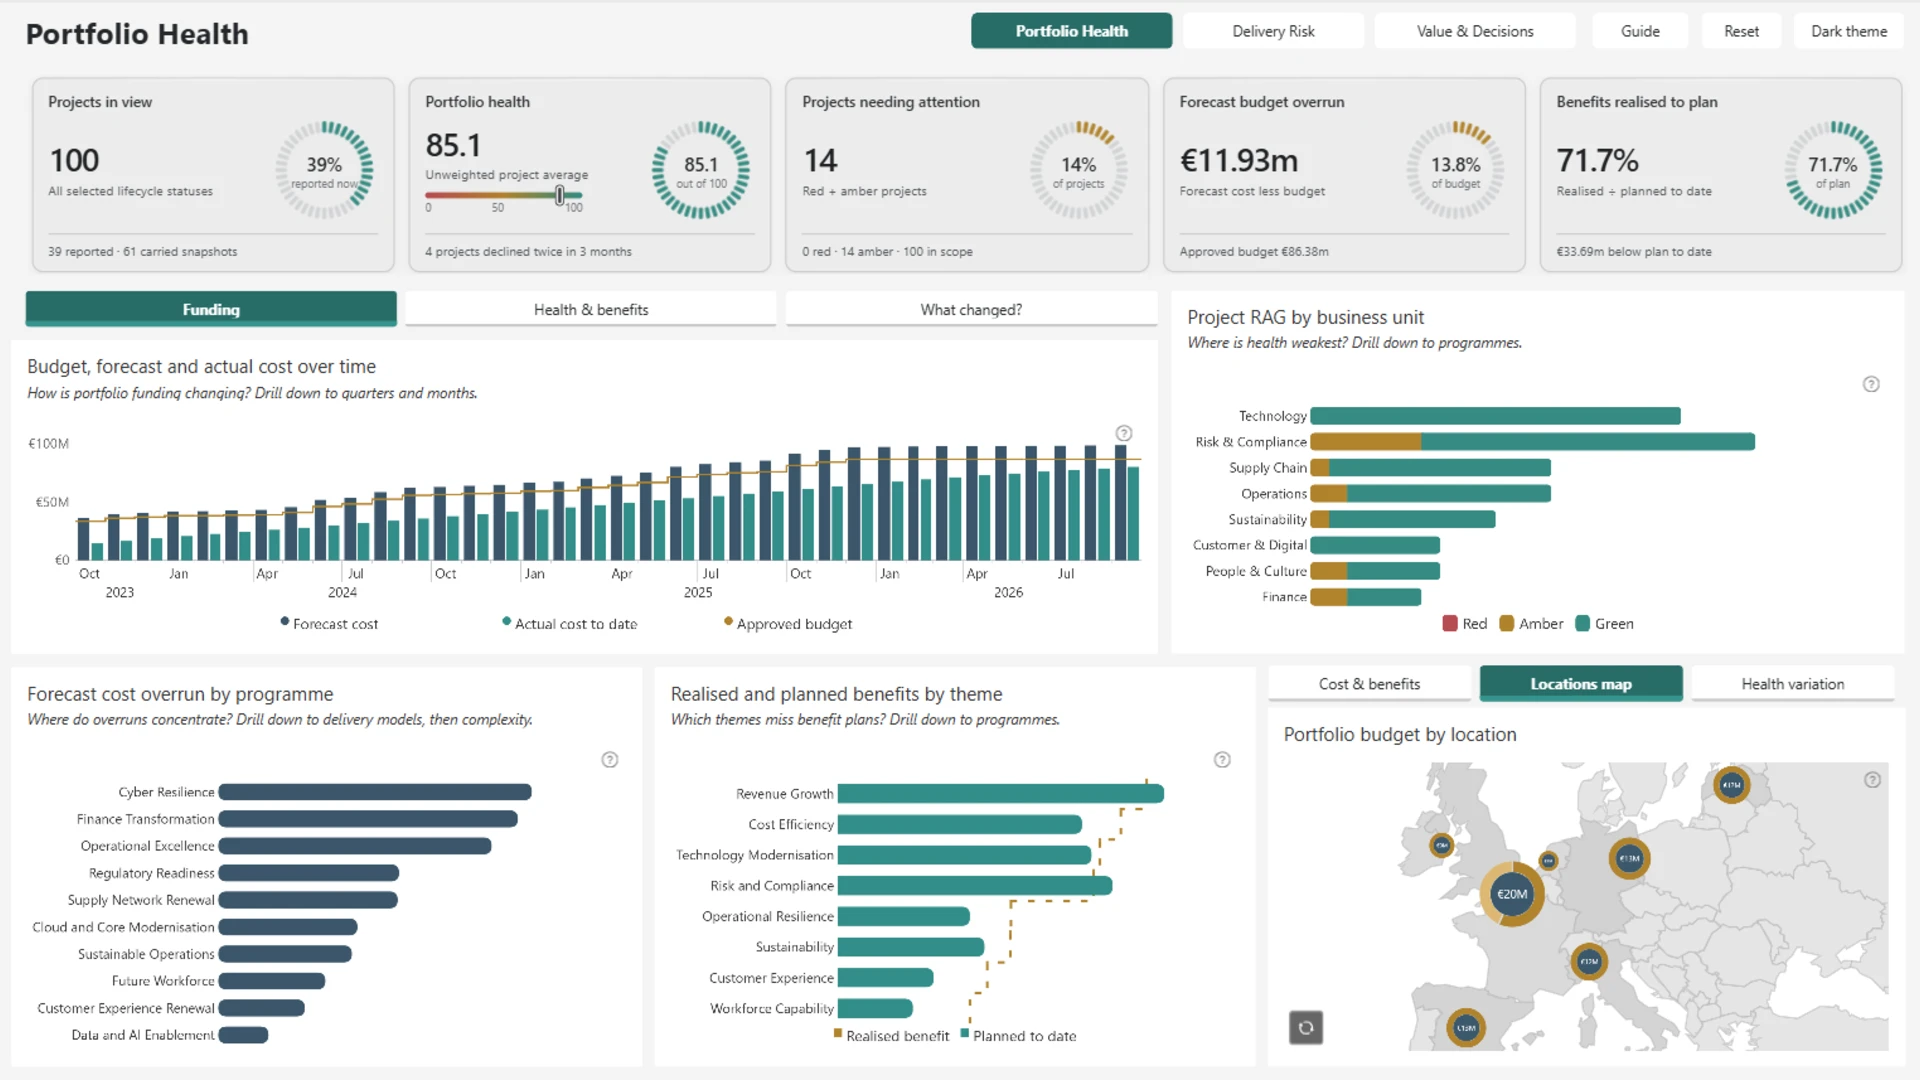Click help icon on benefits by theme chart
Screen dimensions: 1920x1080
click(x=1222, y=760)
